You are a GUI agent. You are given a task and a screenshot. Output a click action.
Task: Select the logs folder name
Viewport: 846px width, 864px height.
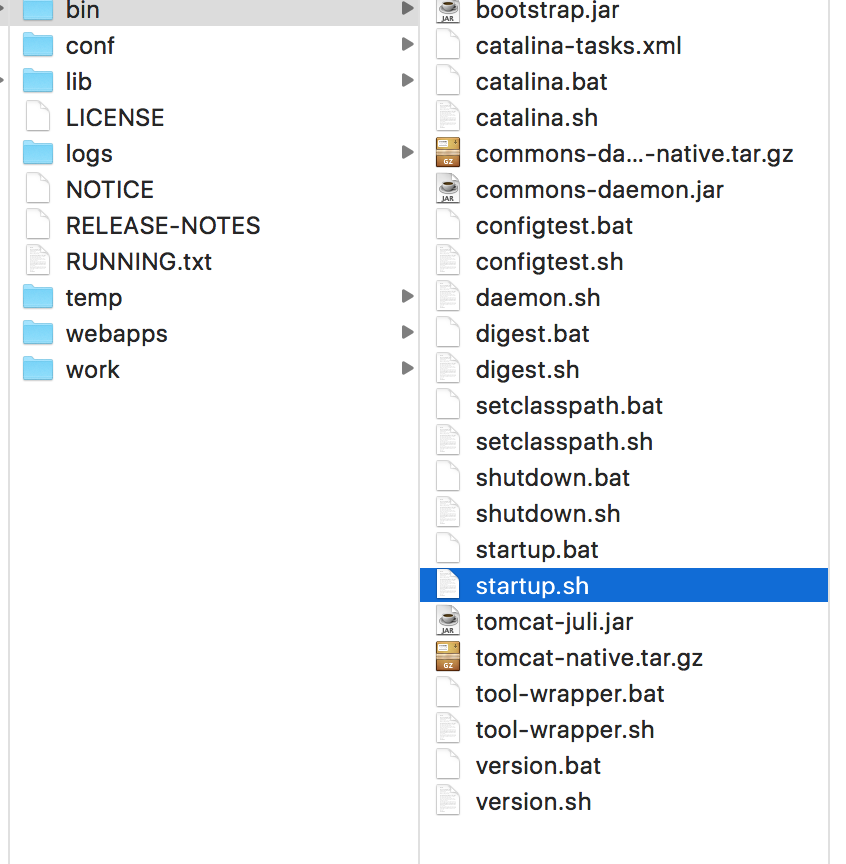tap(89, 154)
